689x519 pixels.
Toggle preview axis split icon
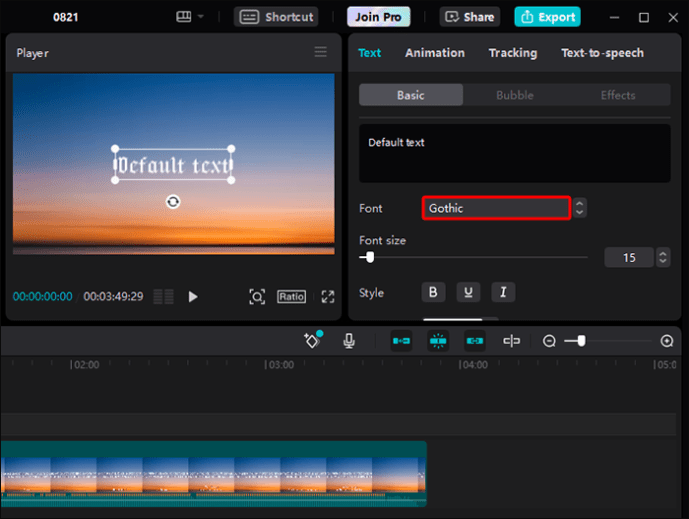(511, 341)
